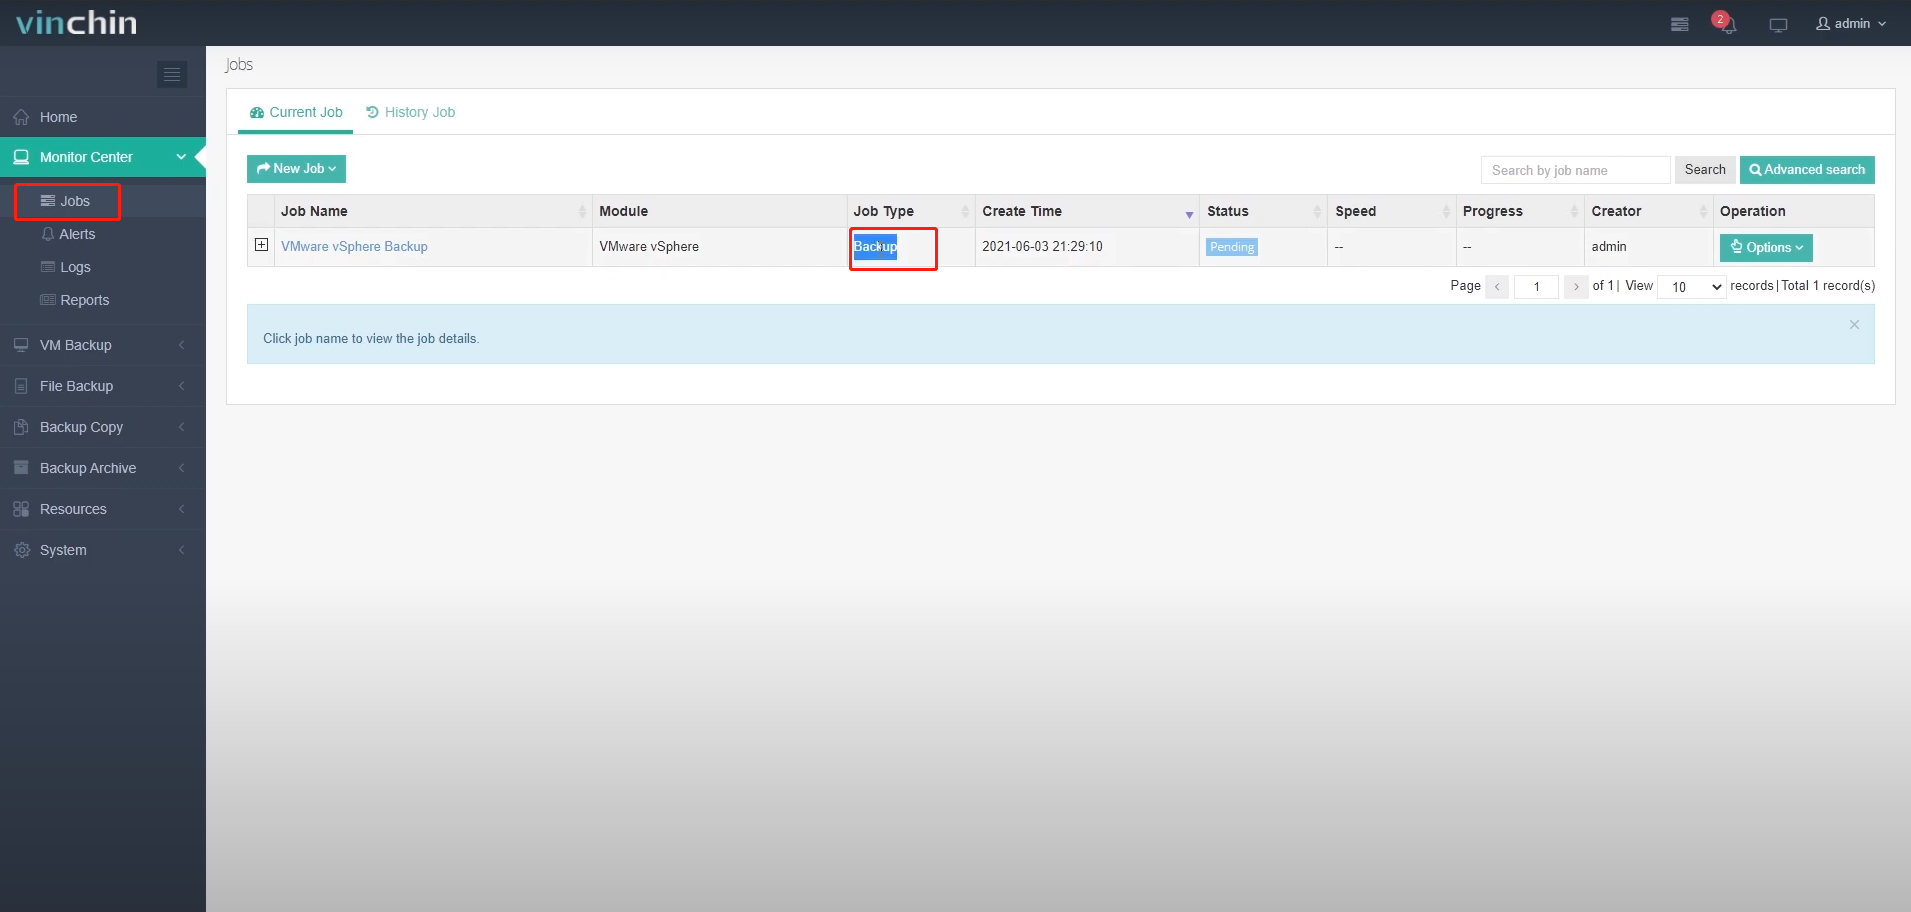Click the page number input field
The height and width of the screenshot is (912, 1911).
click(1536, 287)
